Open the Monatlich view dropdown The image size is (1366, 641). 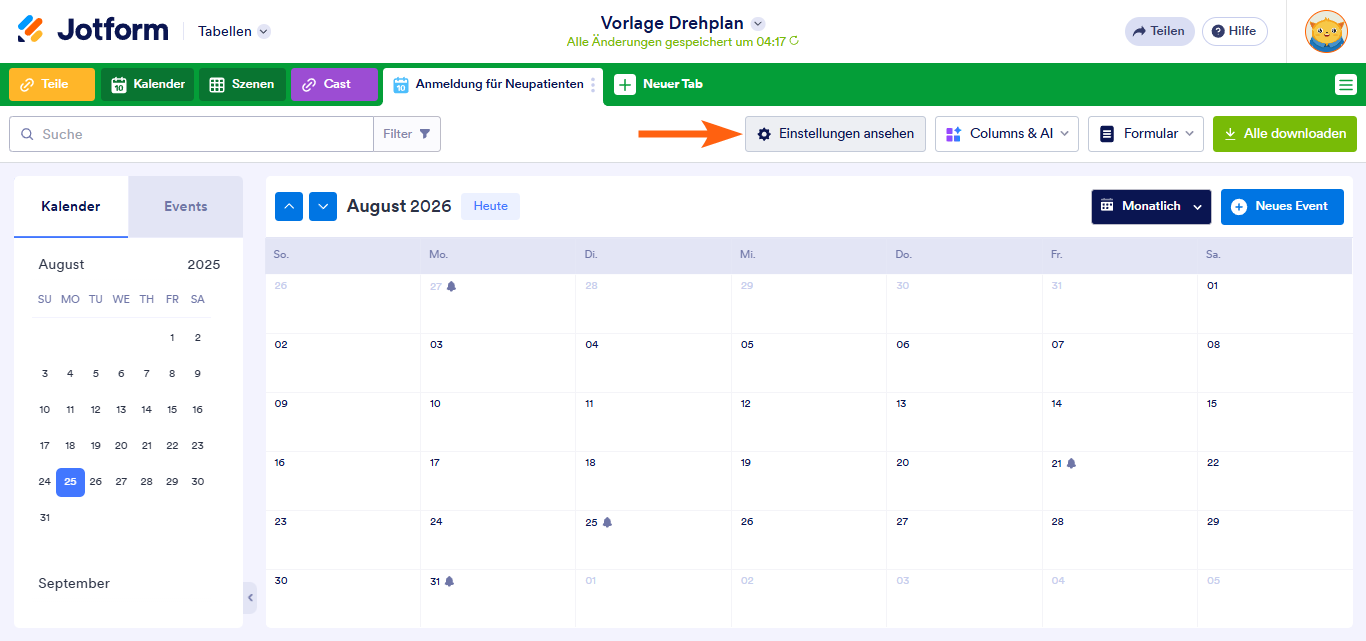point(1151,207)
